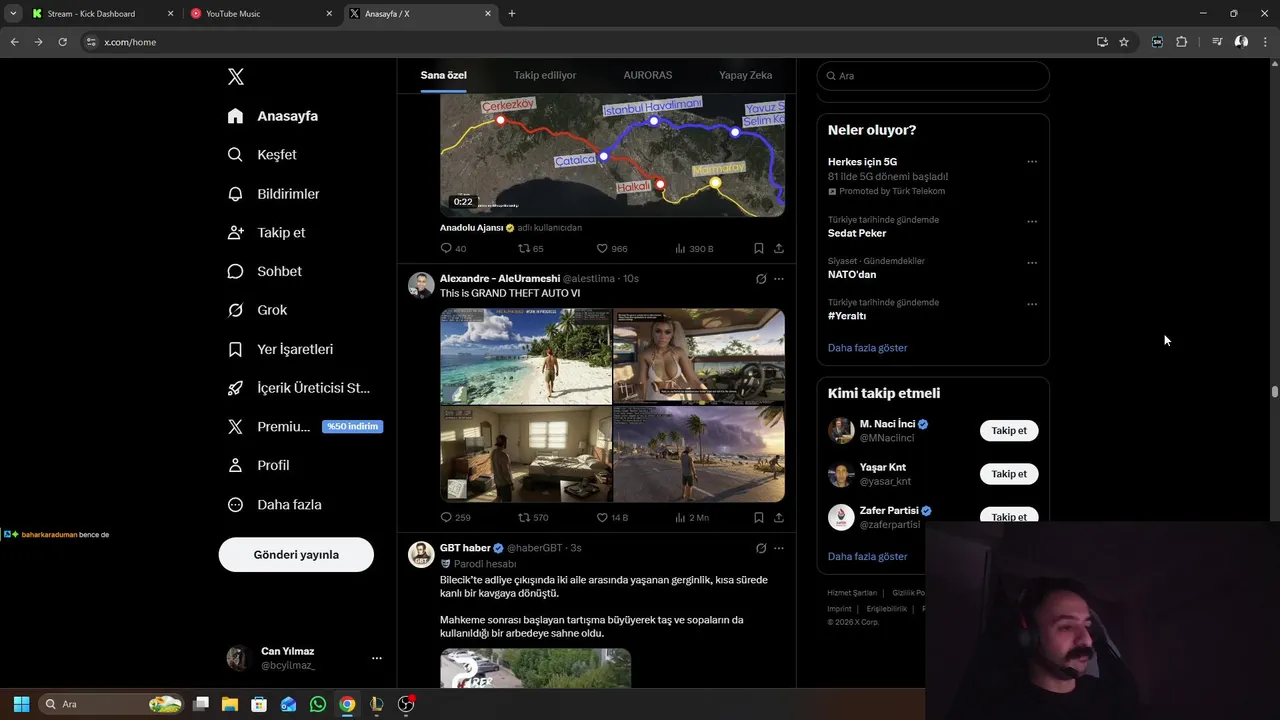This screenshot has width=1280, height=720.
Task: Open Bildirimler notifications
Action: pyautogui.click(x=273, y=194)
